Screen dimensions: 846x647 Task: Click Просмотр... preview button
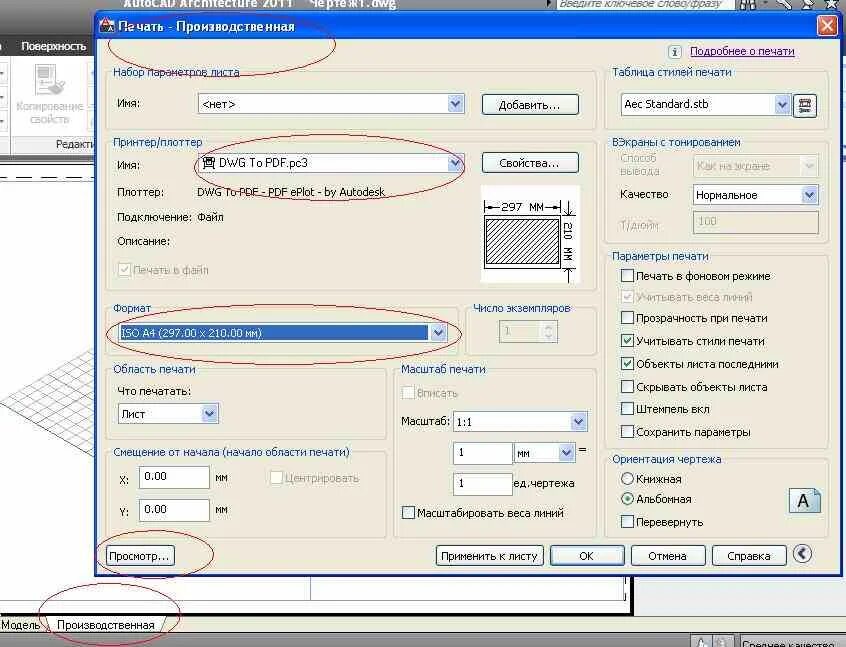[140, 556]
